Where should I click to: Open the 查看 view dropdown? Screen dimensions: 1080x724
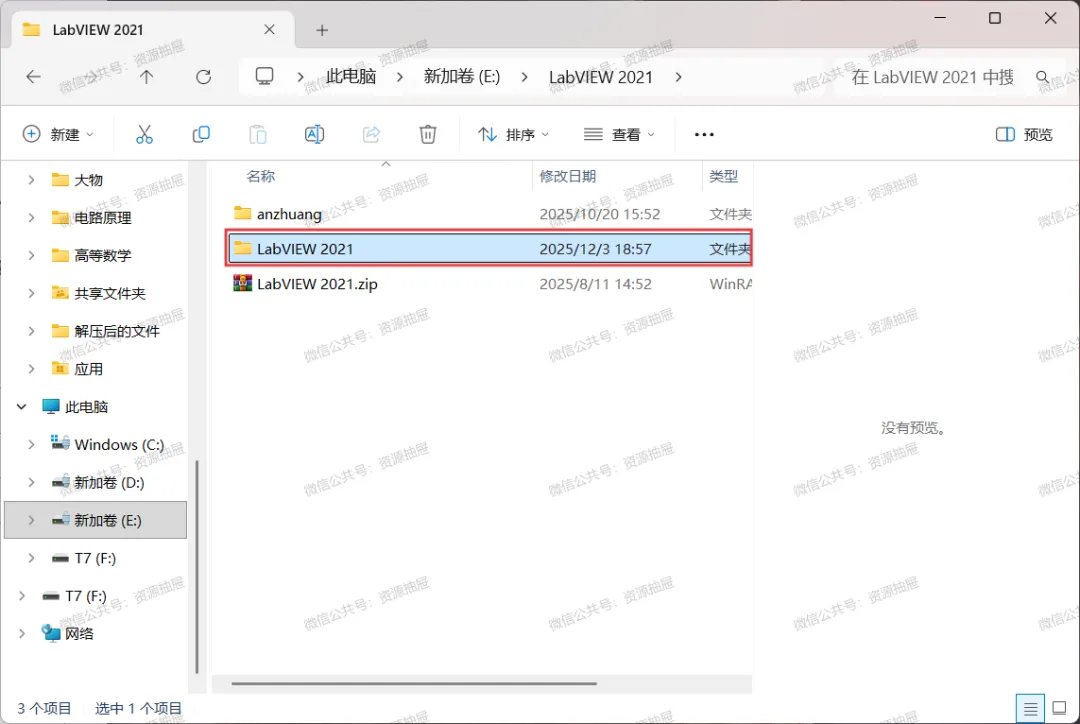(x=619, y=134)
